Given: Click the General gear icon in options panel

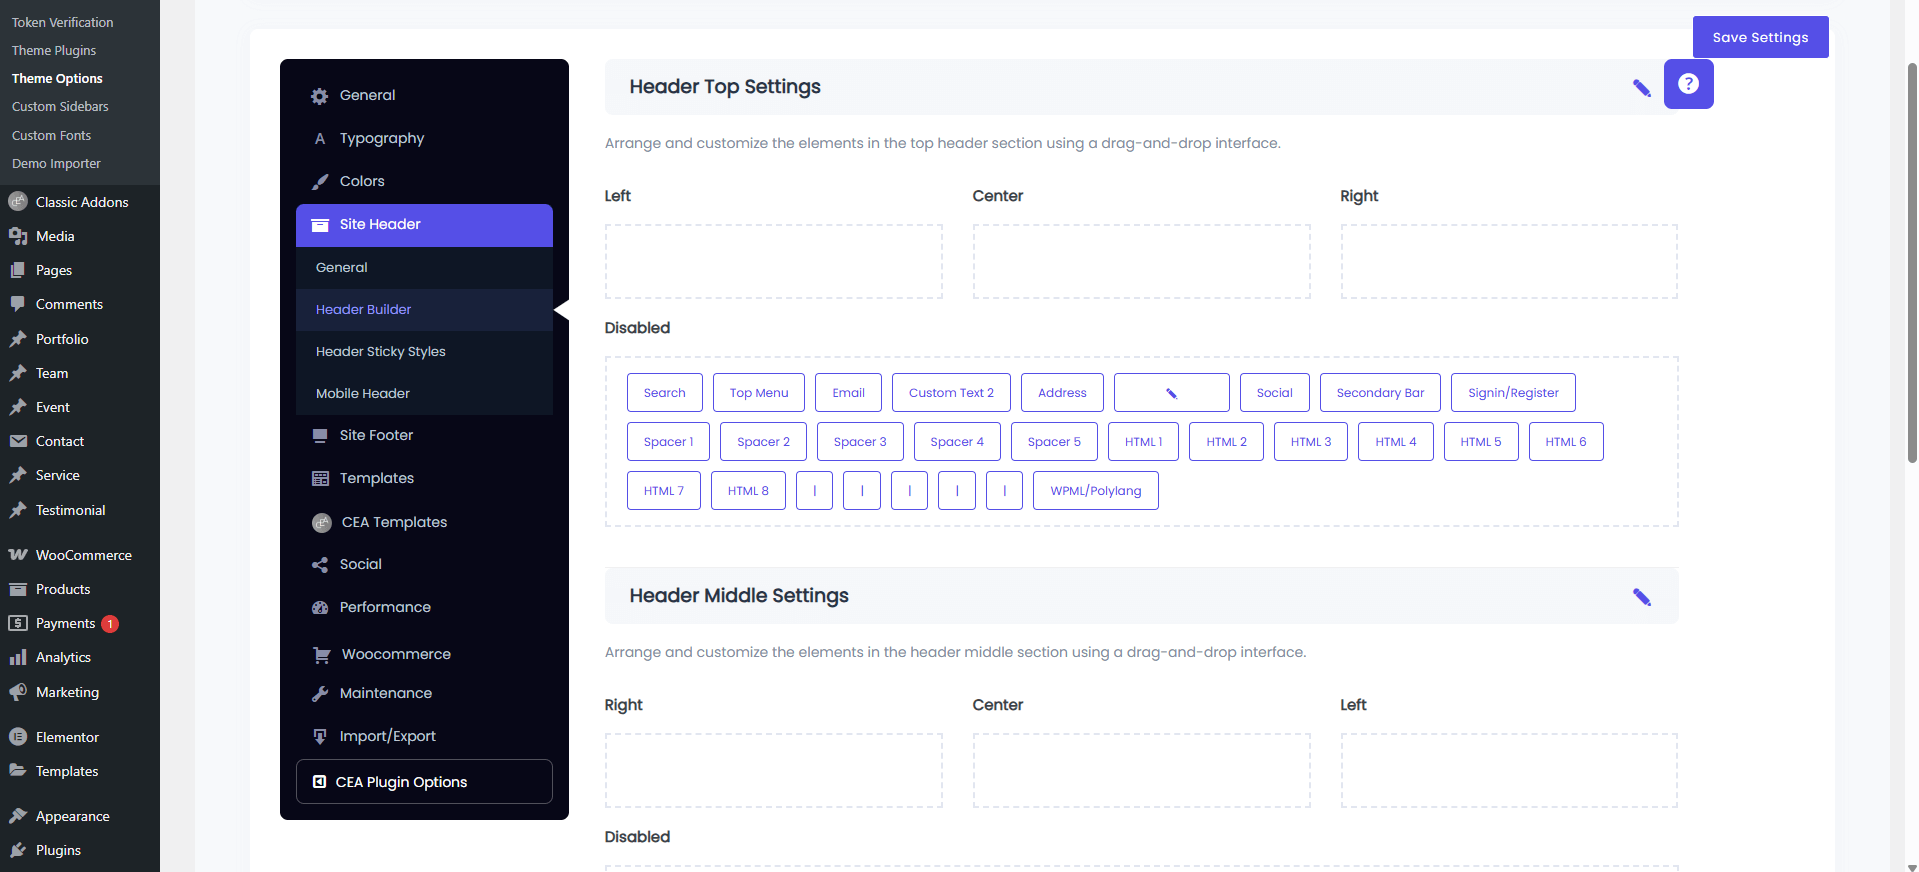Looking at the screenshot, I should pyautogui.click(x=320, y=96).
